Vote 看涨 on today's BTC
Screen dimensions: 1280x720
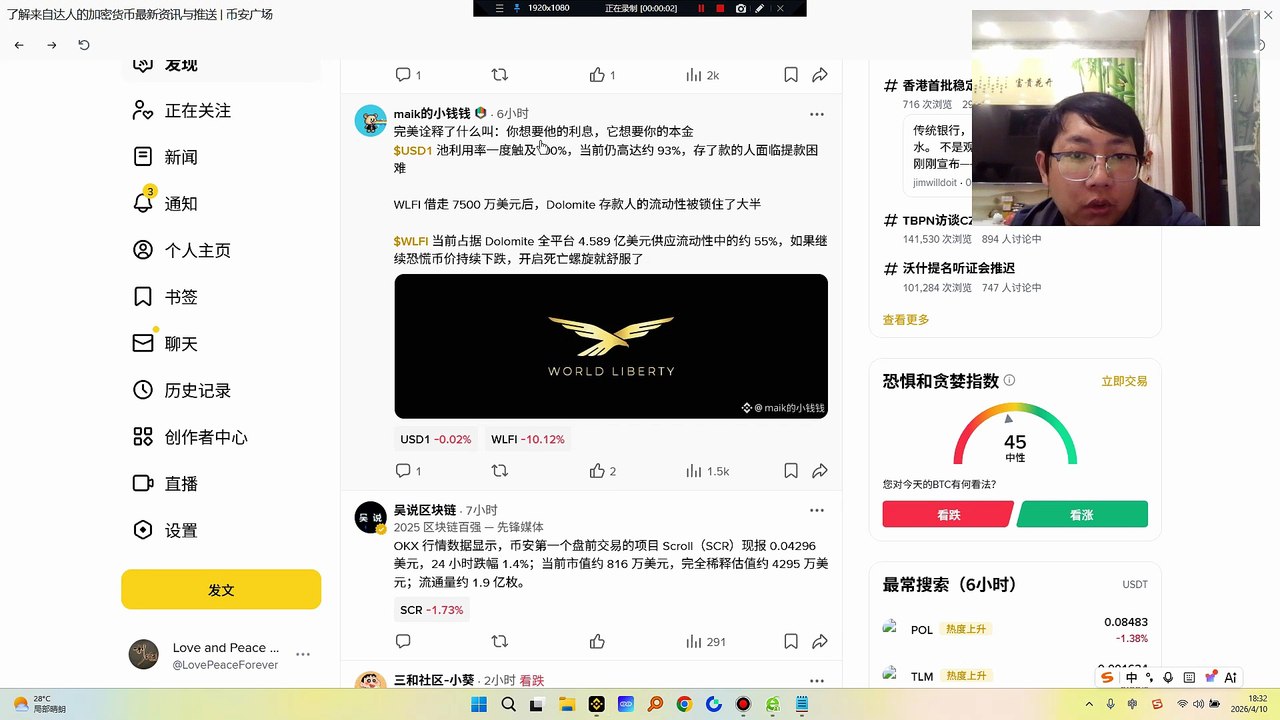(x=1082, y=515)
